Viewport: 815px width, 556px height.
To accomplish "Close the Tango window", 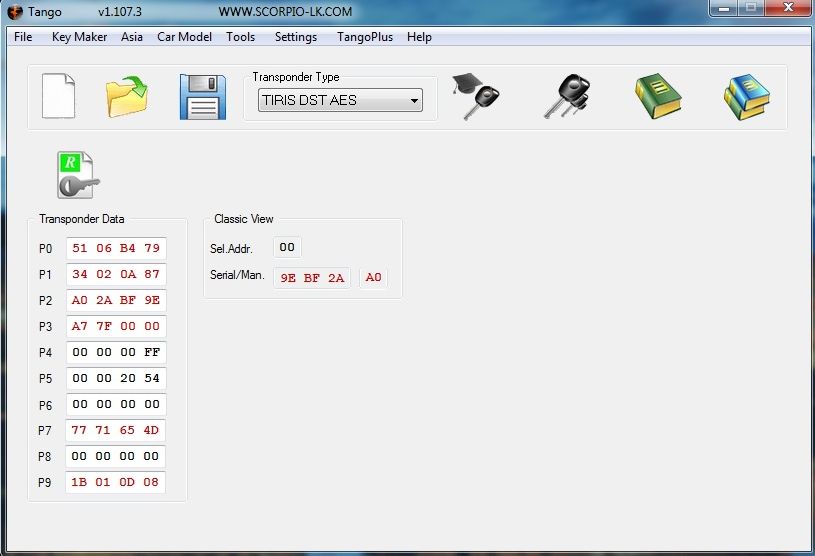I will click(788, 8).
